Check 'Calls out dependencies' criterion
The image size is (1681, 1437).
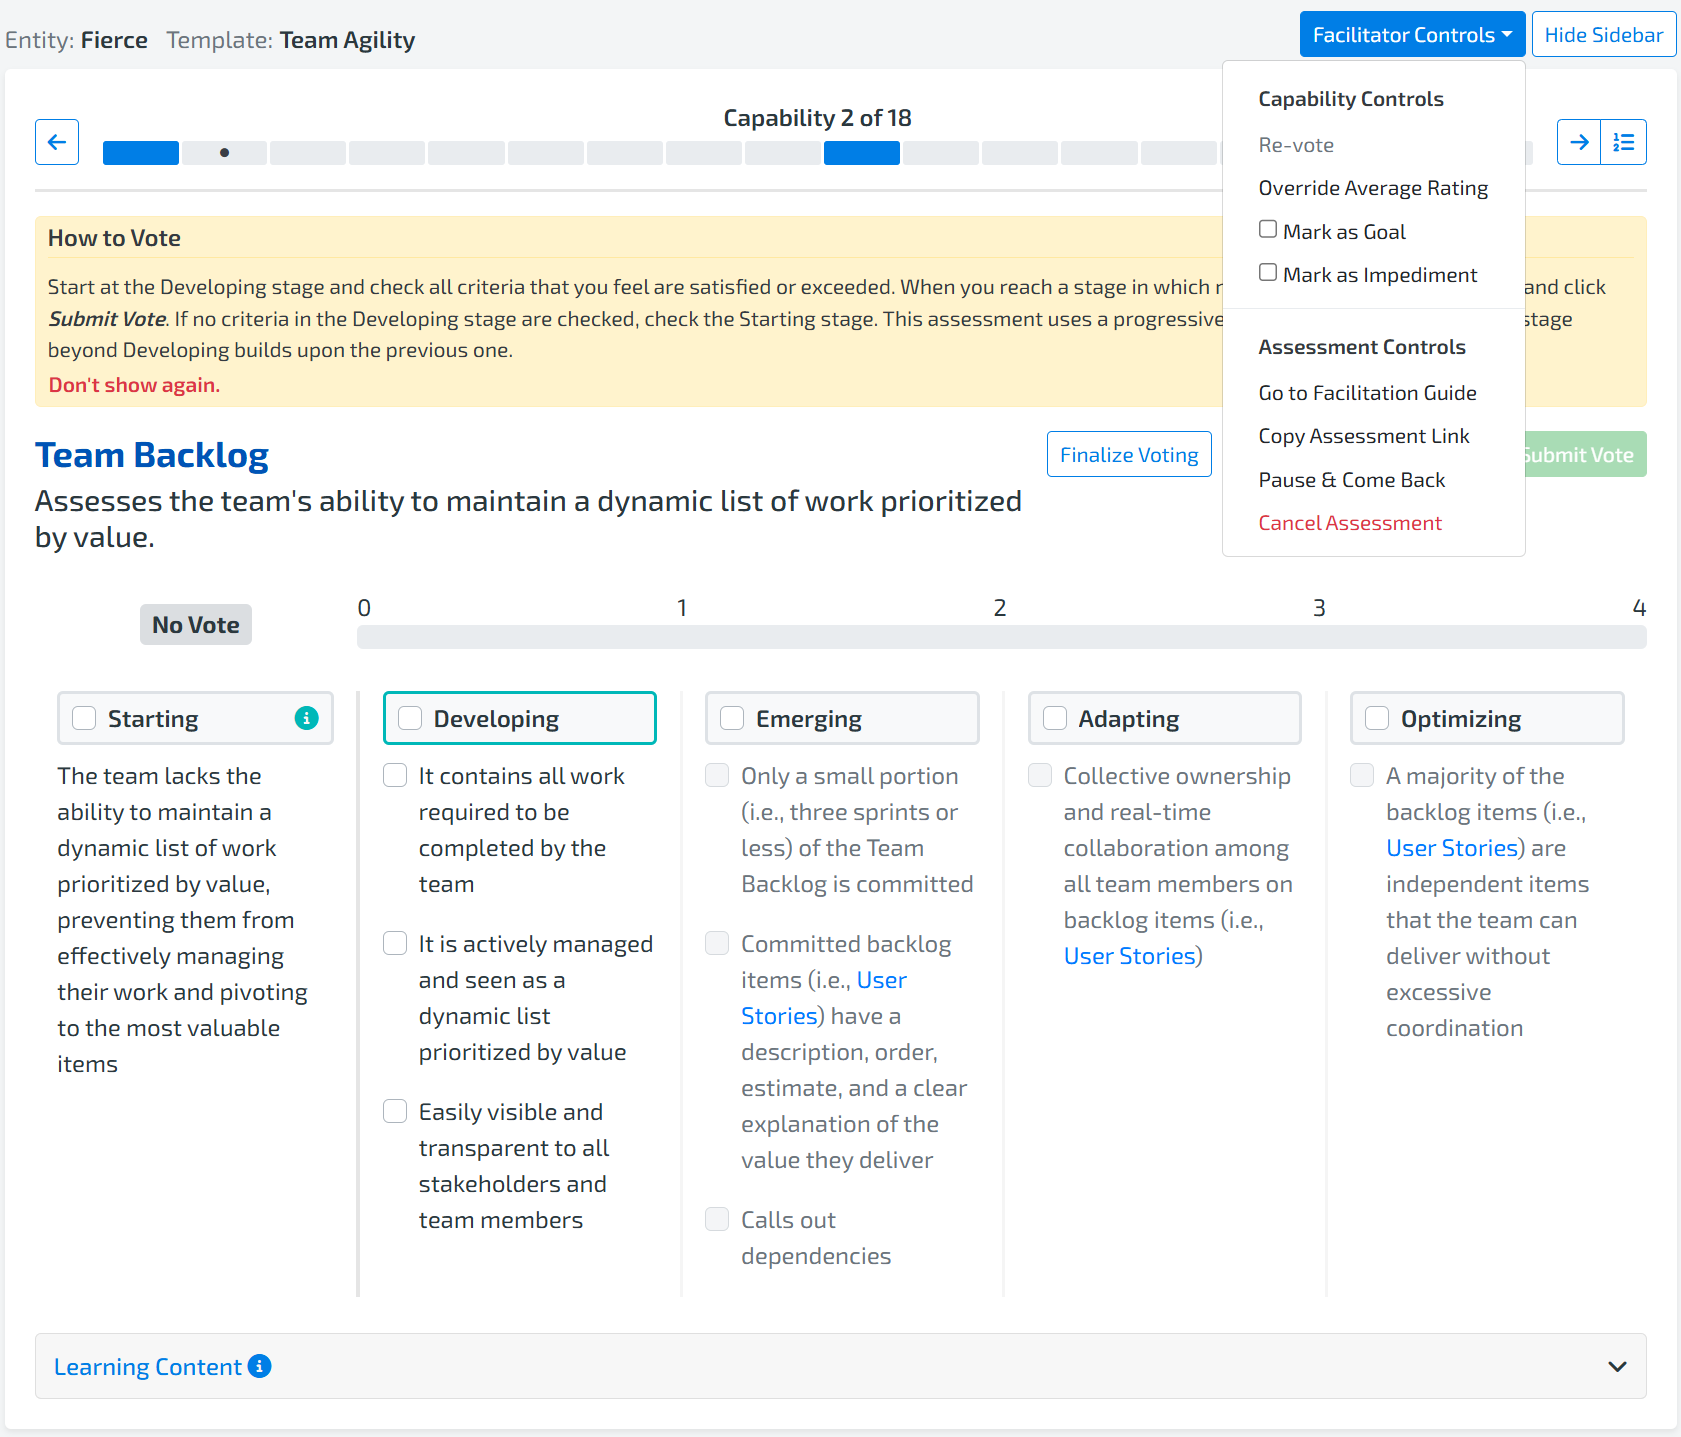tap(717, 1218)
